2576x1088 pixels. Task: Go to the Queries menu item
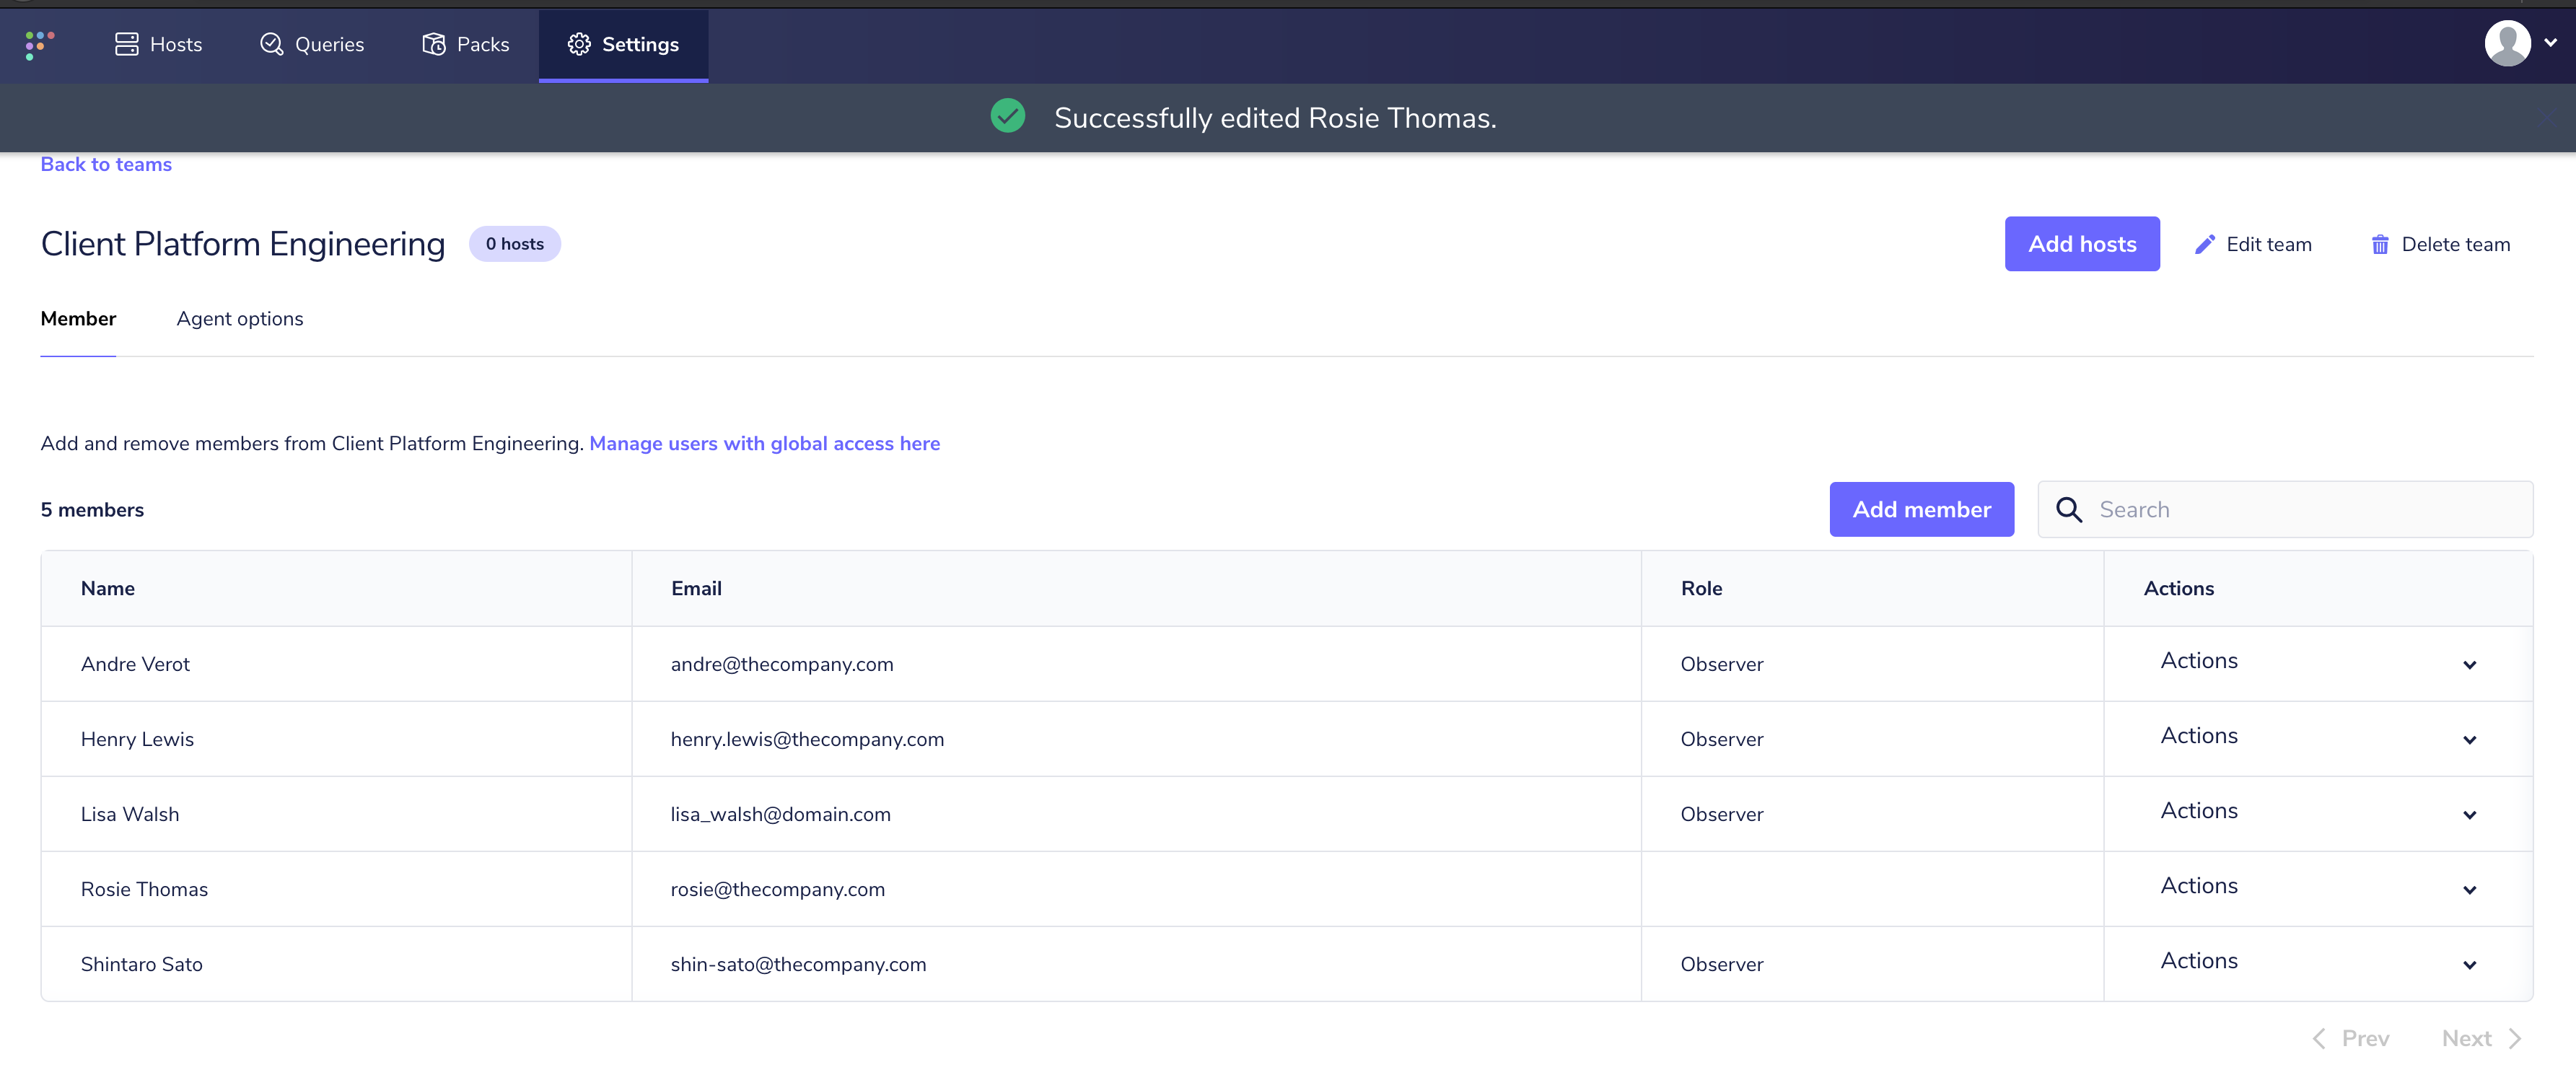[x=312, y=44]
